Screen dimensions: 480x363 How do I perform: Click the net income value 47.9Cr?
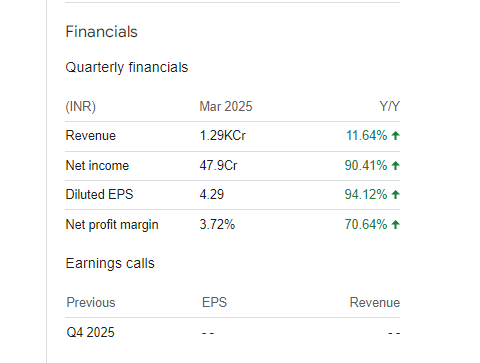(x=218, y=166)
